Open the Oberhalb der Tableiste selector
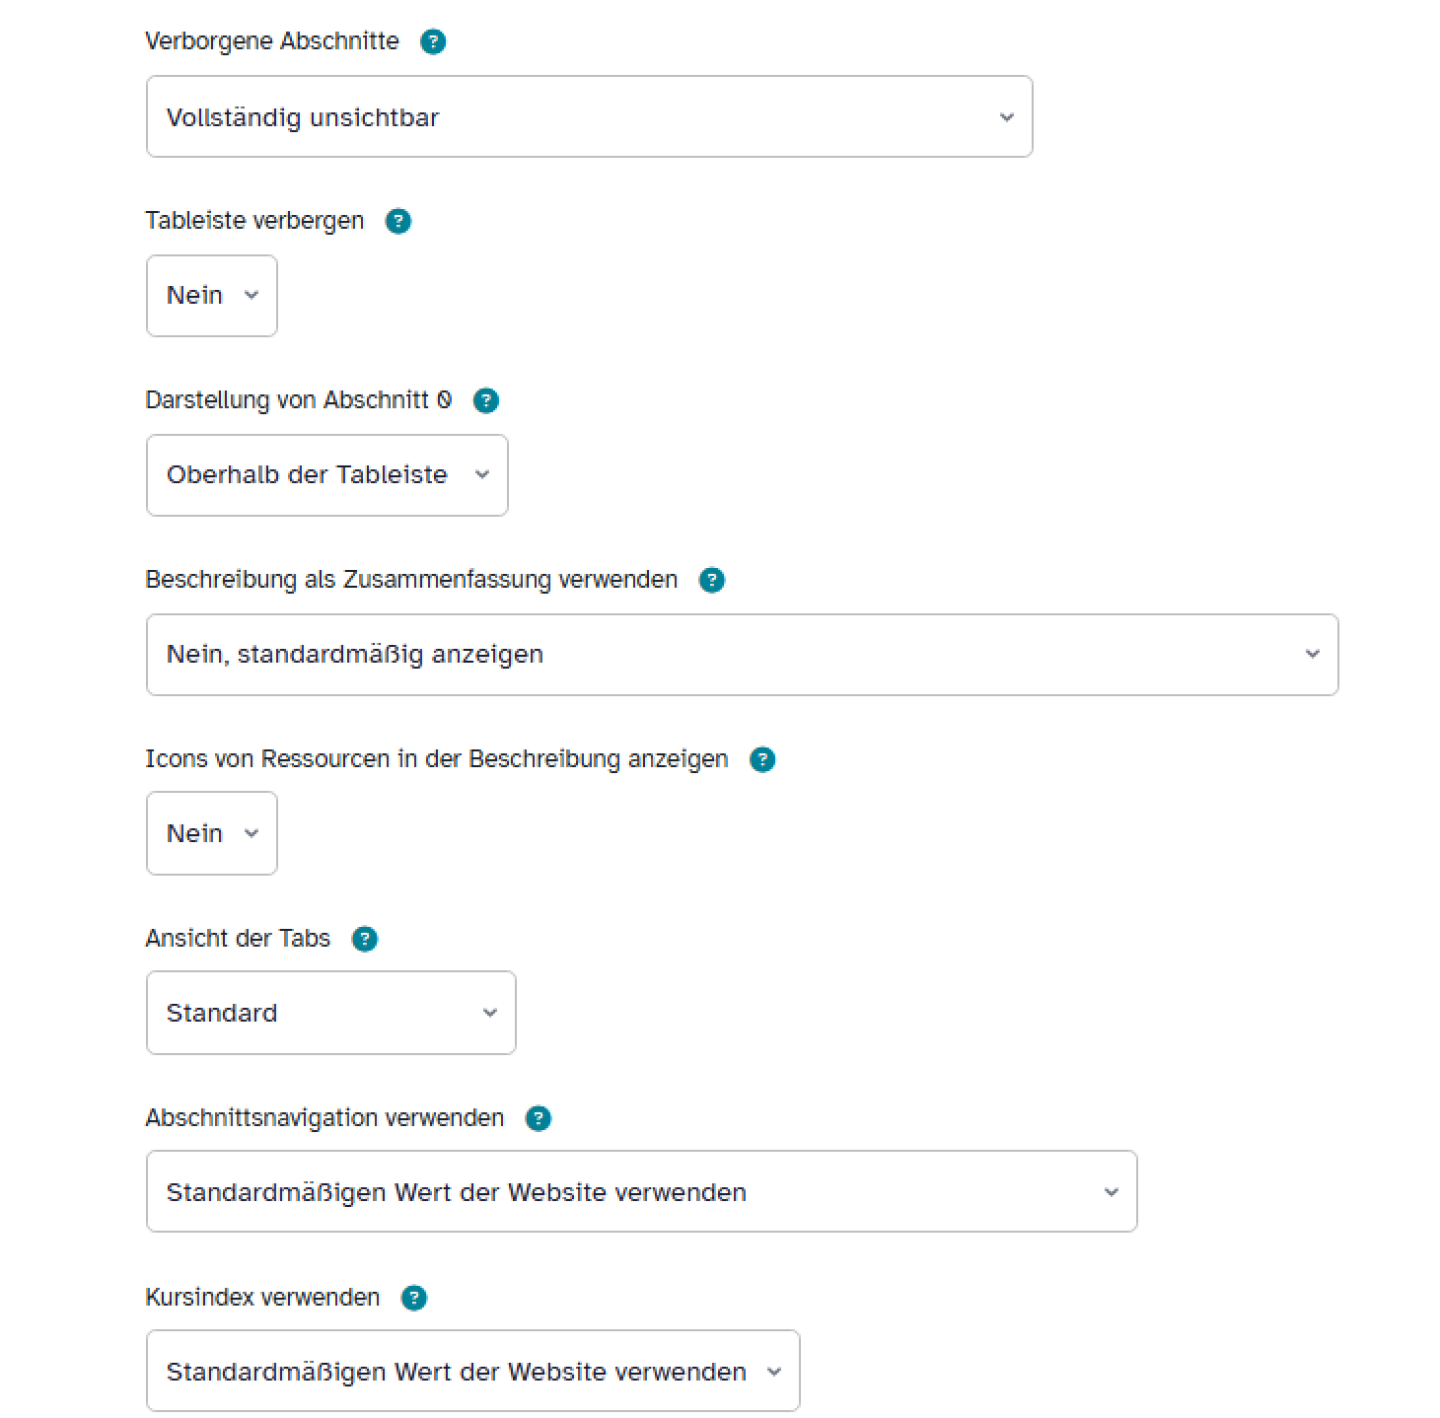 (x=327, y=475)
